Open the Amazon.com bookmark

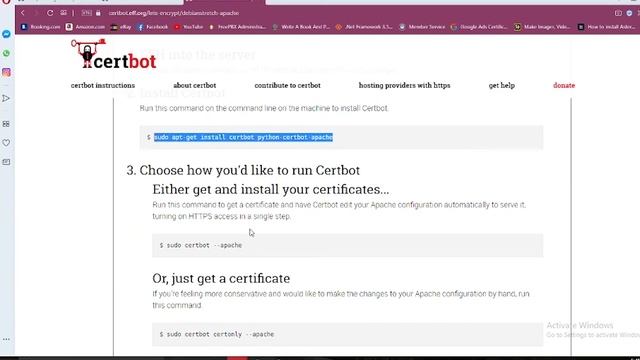85,27
